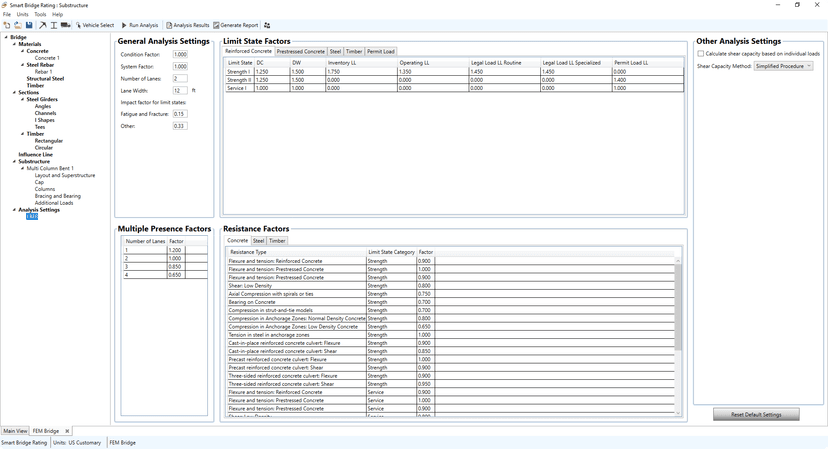Click the Save disk icon

pyautogui.click(x=29, y=25)
